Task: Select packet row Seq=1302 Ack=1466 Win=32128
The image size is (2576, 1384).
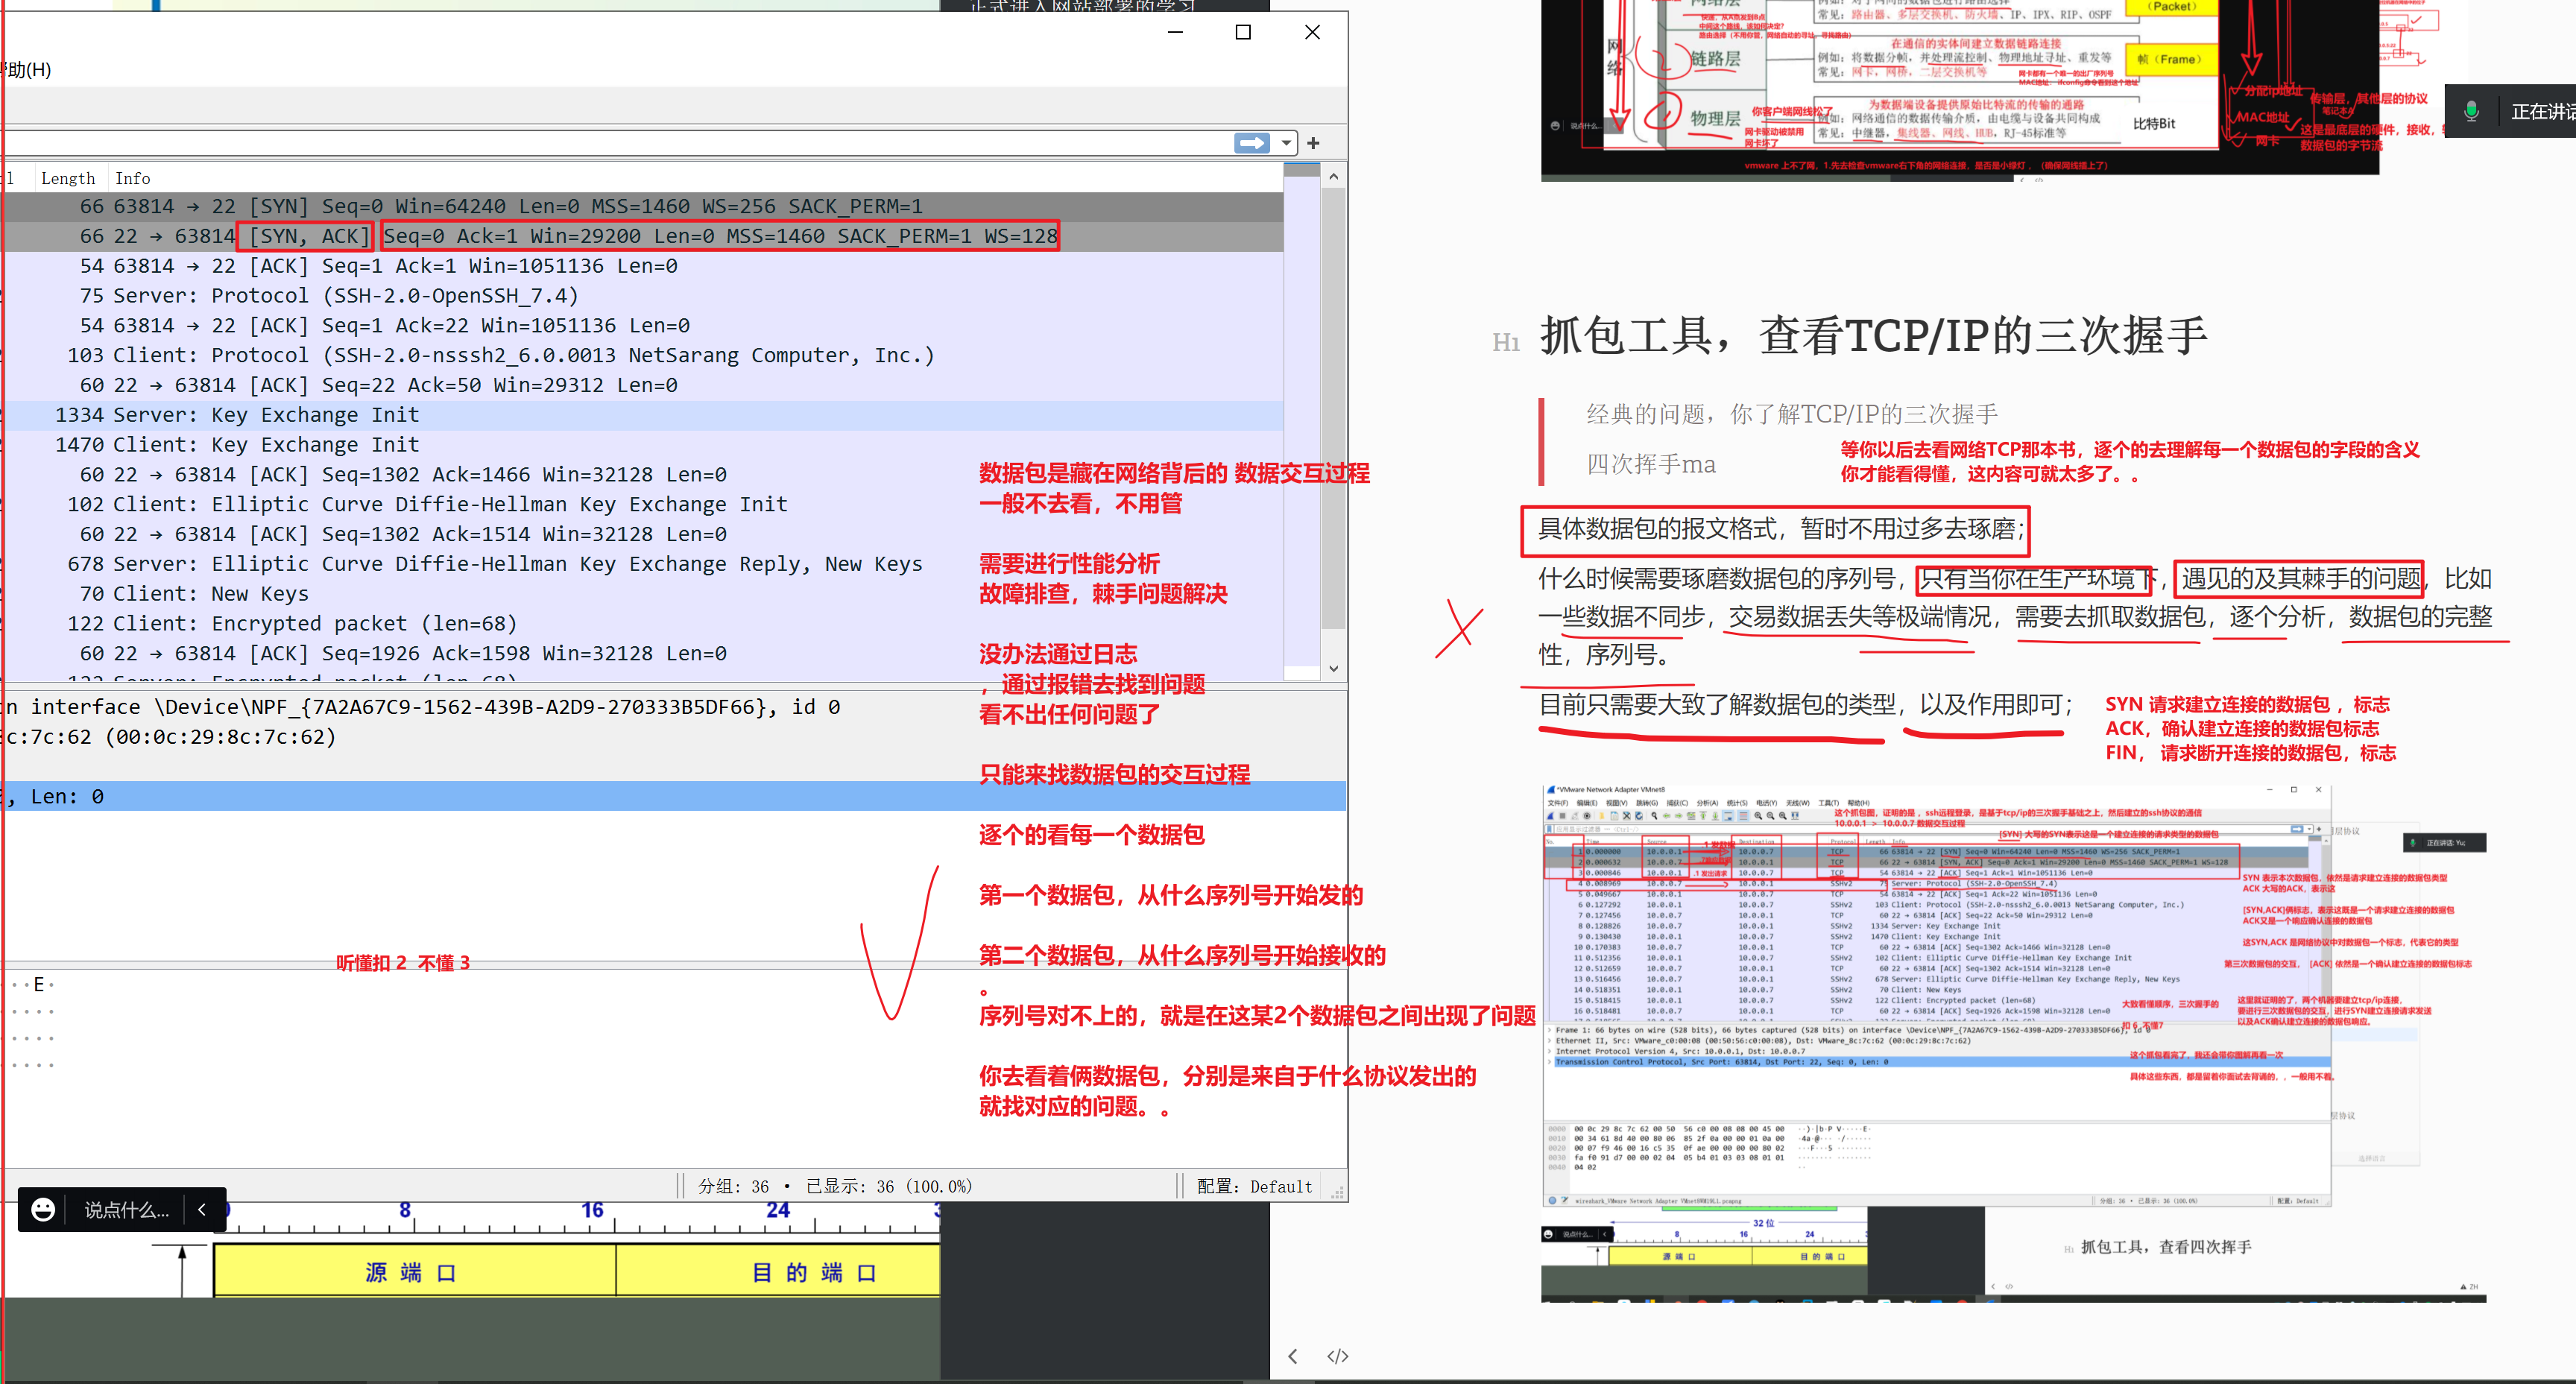Action: tap(642, 475)
